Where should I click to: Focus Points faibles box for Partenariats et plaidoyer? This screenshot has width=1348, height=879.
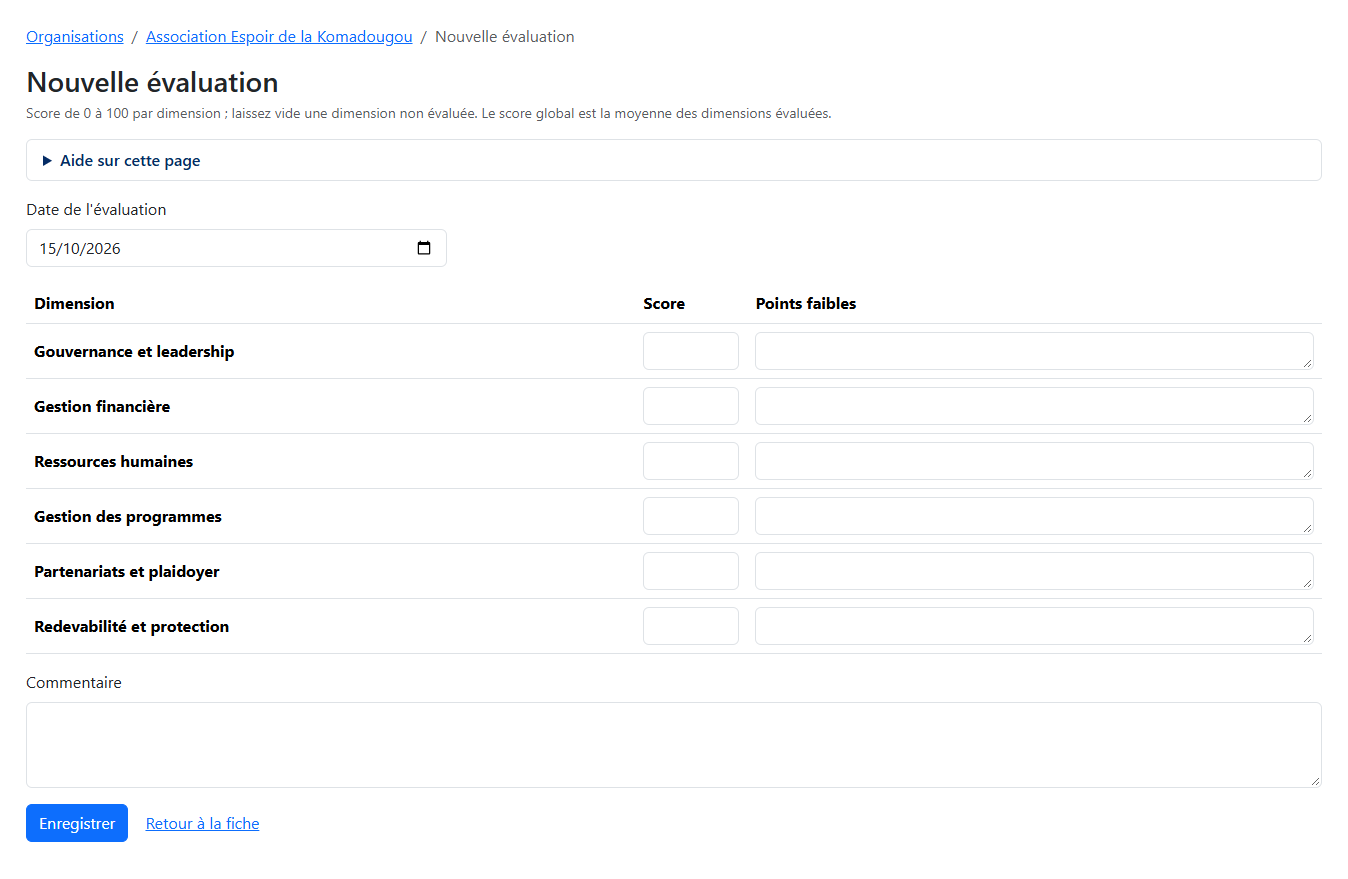[1034, 571]
